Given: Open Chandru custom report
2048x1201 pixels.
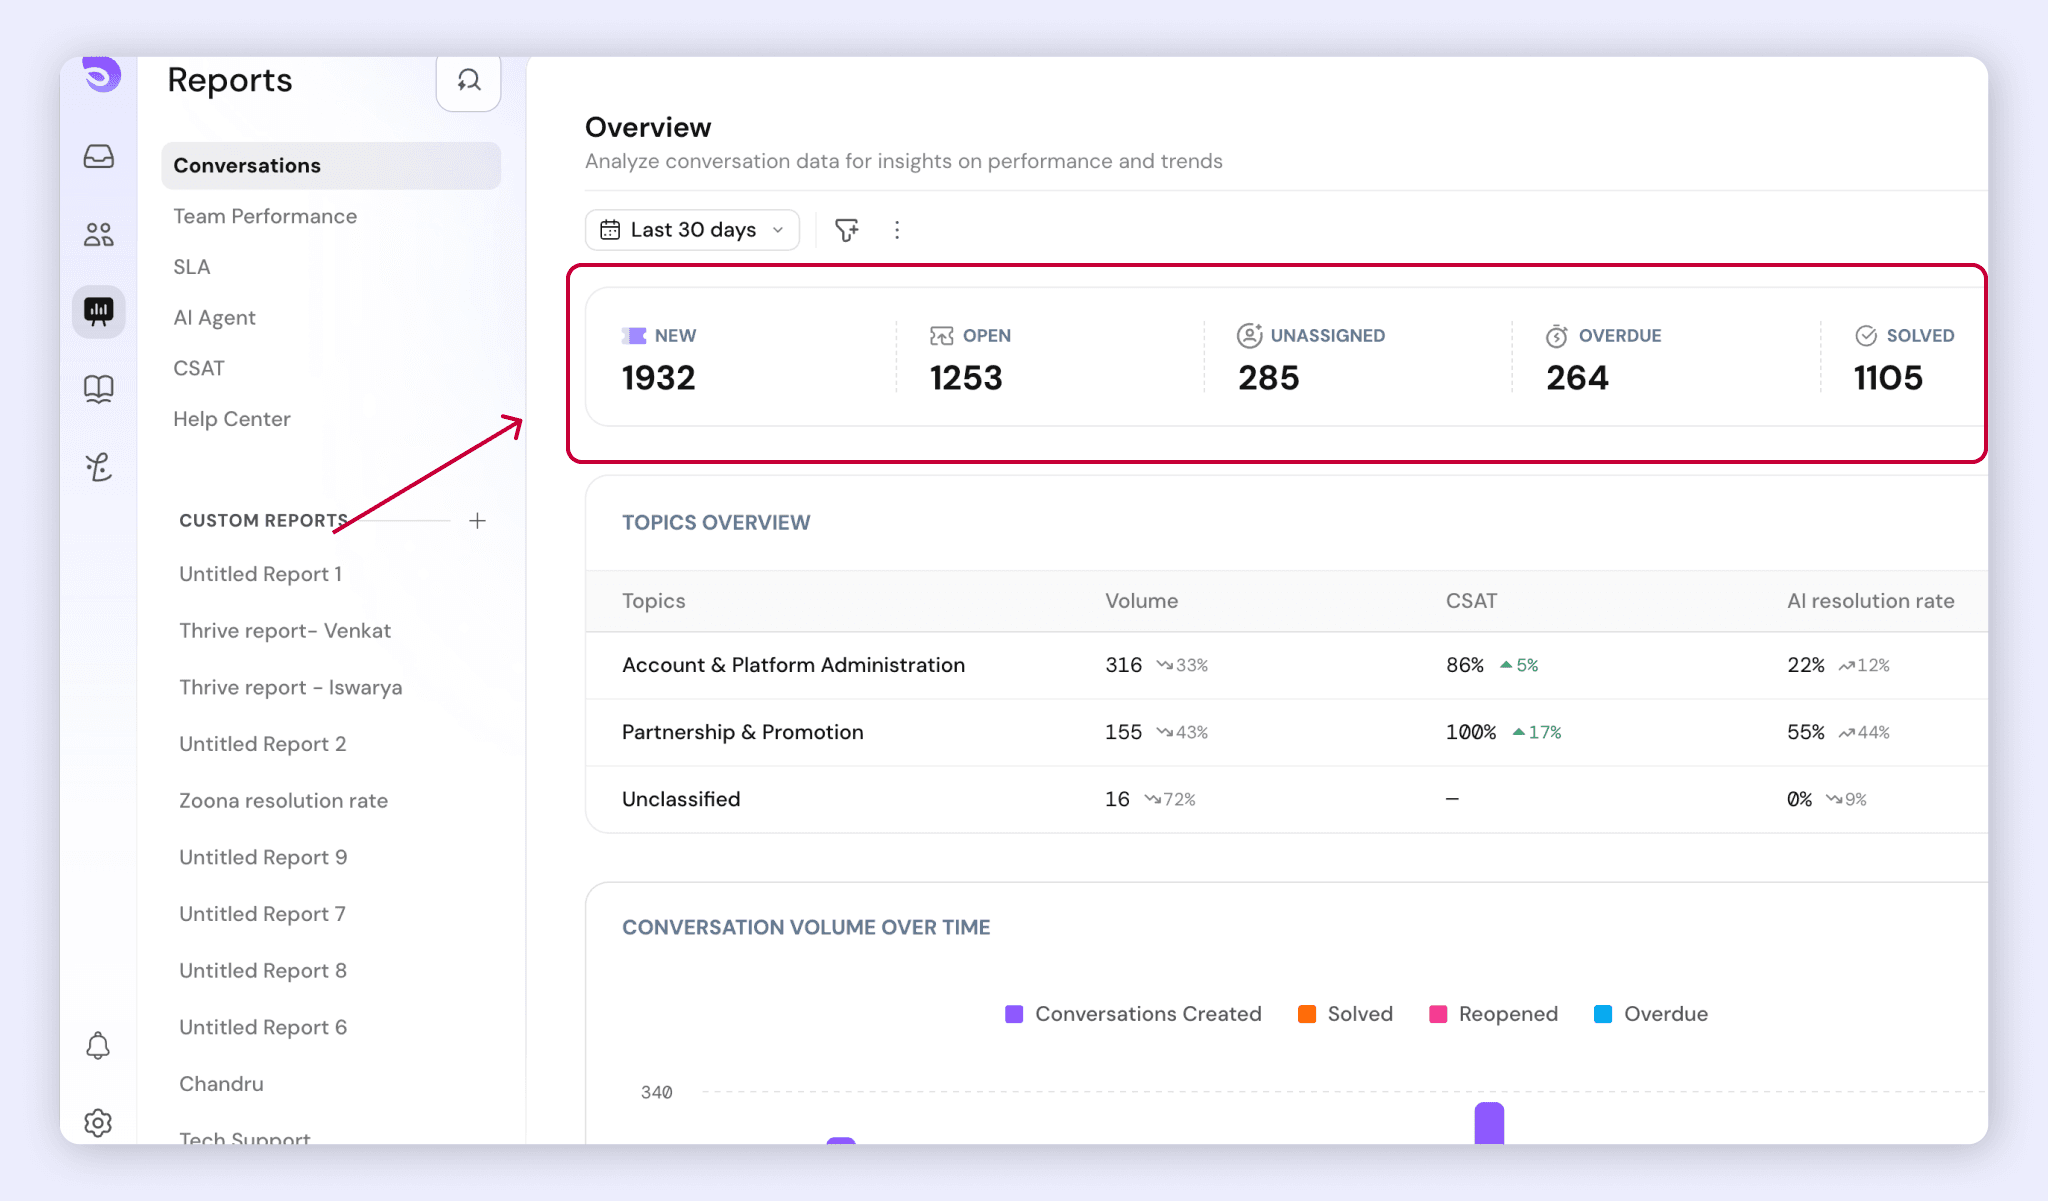Looking at the screenshot, I should click(x=222, y=1084).
